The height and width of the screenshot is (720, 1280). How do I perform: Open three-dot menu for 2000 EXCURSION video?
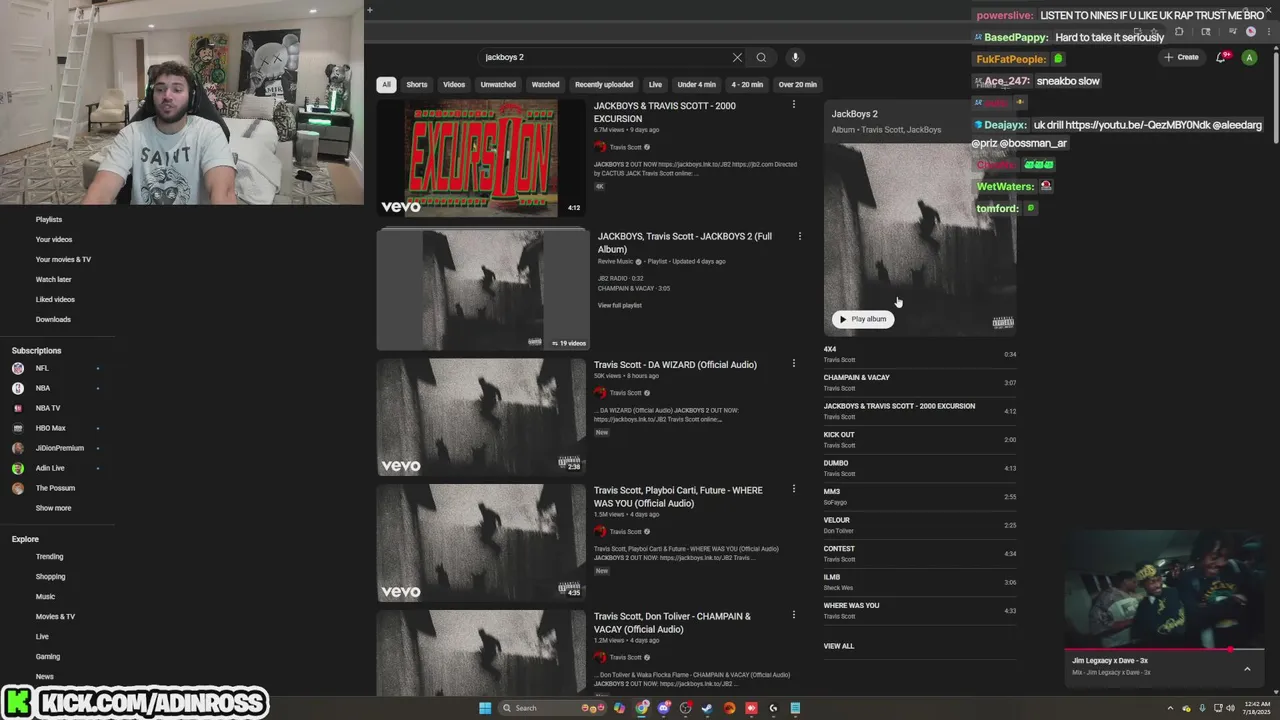click(794, 104)
